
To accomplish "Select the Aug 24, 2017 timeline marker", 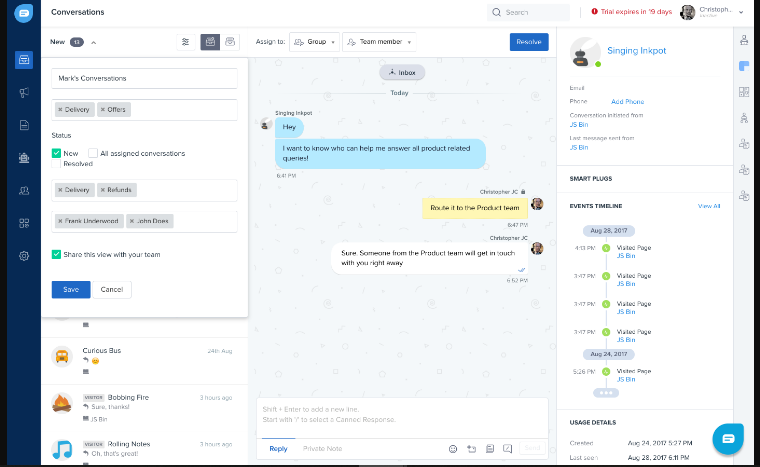I will tap(609, 354).
